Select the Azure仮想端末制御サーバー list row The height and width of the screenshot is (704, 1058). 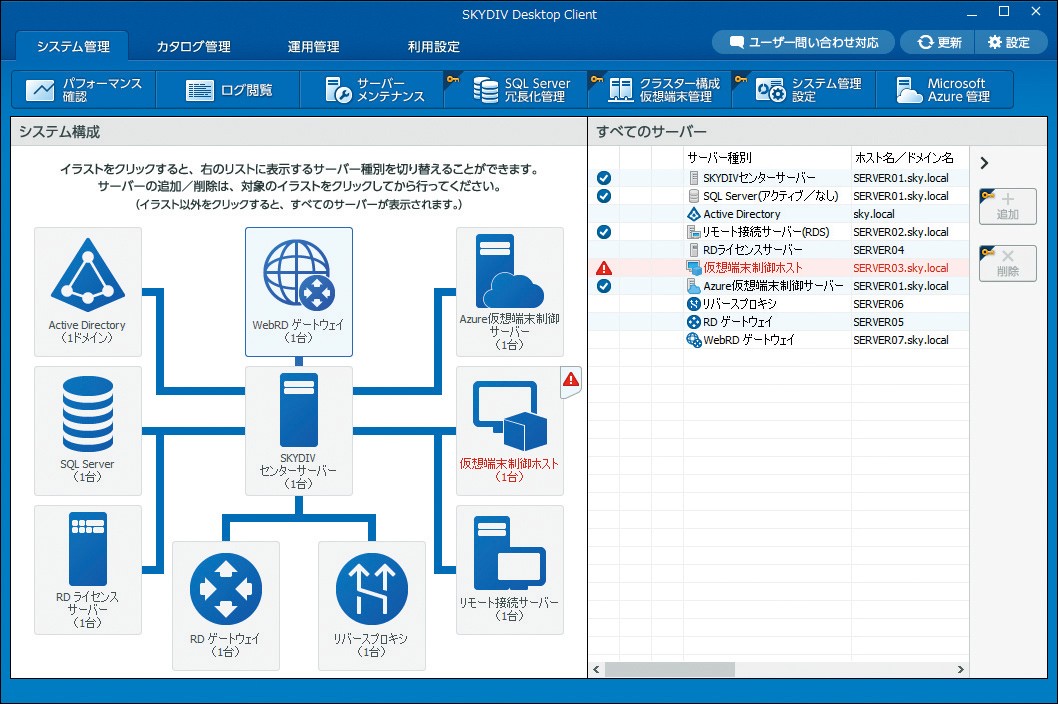[779, 286]
